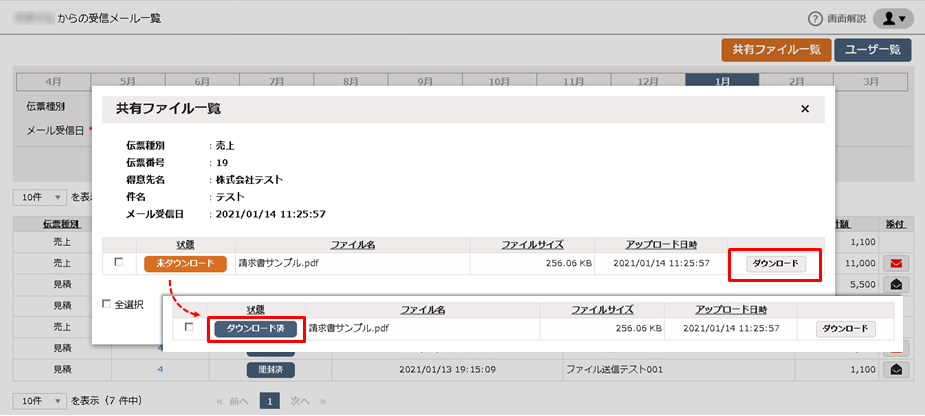Open the 画面解説 help icon
Image resolution: width=925 pixels, height=416 pixels.
point(815,19)
